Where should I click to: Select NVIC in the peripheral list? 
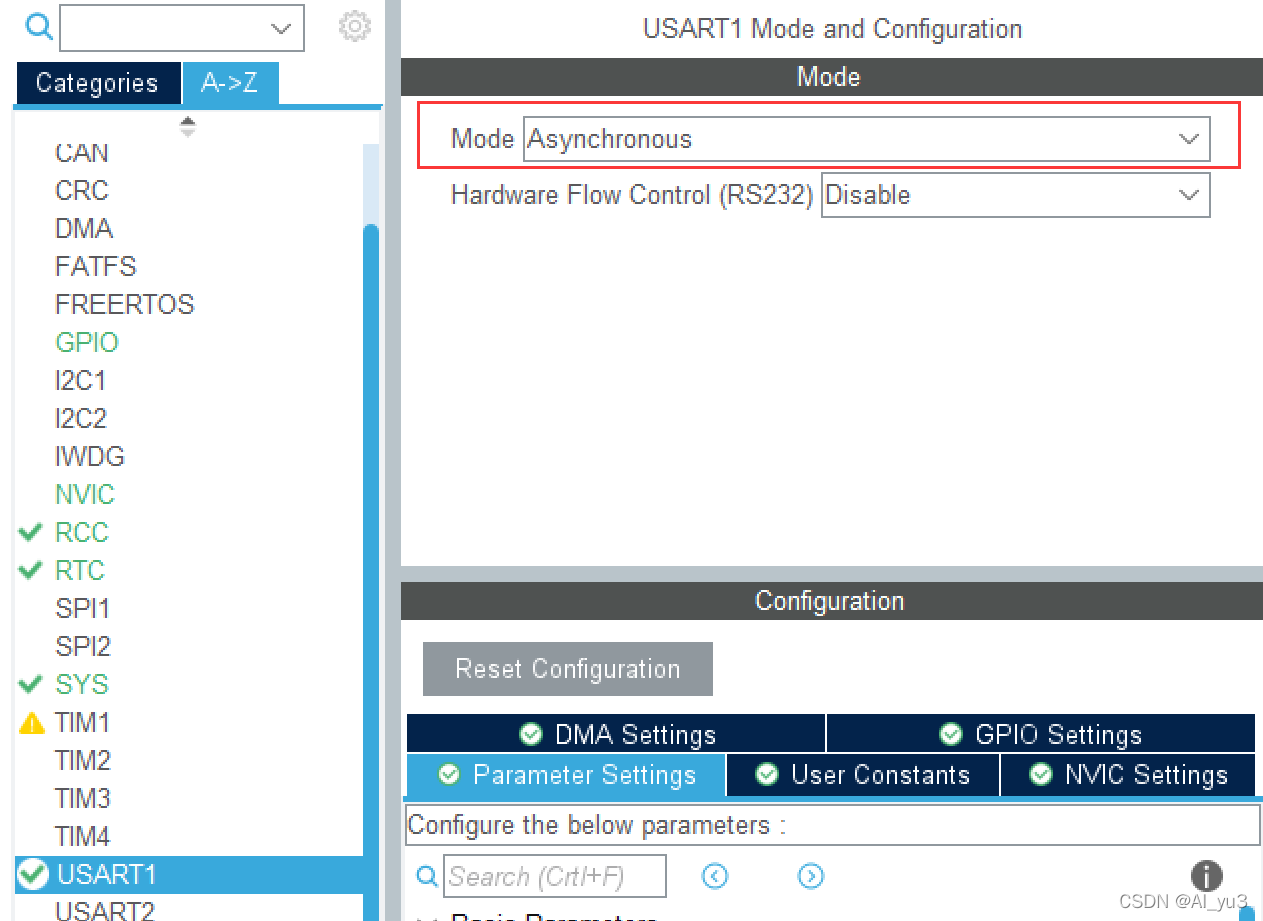click(x=85, y=494)
